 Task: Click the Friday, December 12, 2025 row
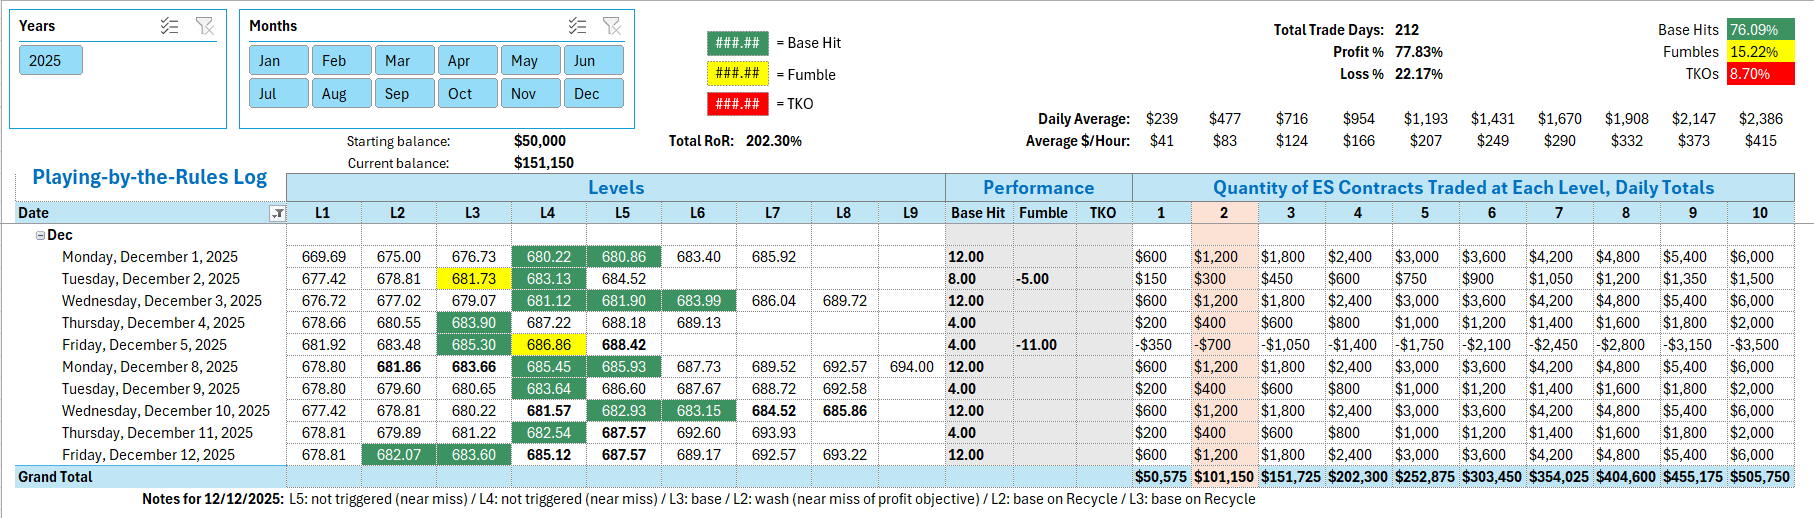pos(148,455)
